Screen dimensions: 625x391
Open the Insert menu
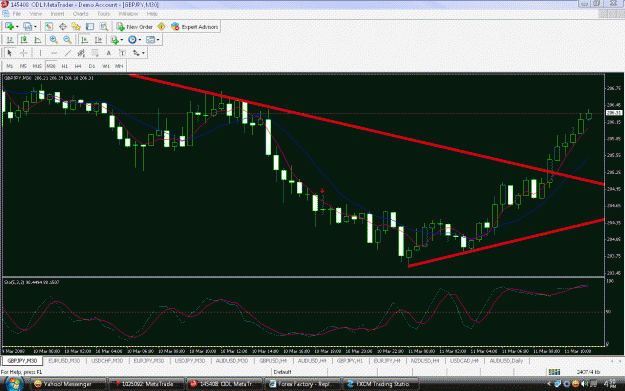click(57, 14)
